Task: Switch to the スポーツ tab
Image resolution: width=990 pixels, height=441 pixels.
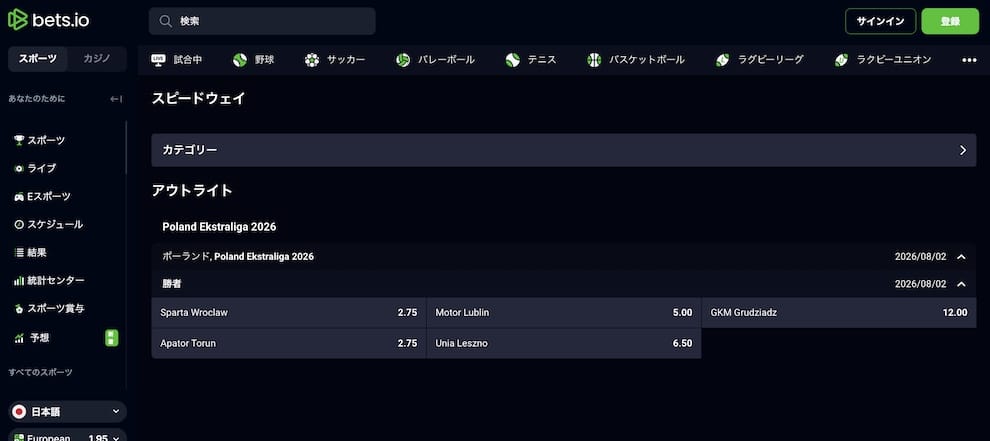Action: point(38,59)
